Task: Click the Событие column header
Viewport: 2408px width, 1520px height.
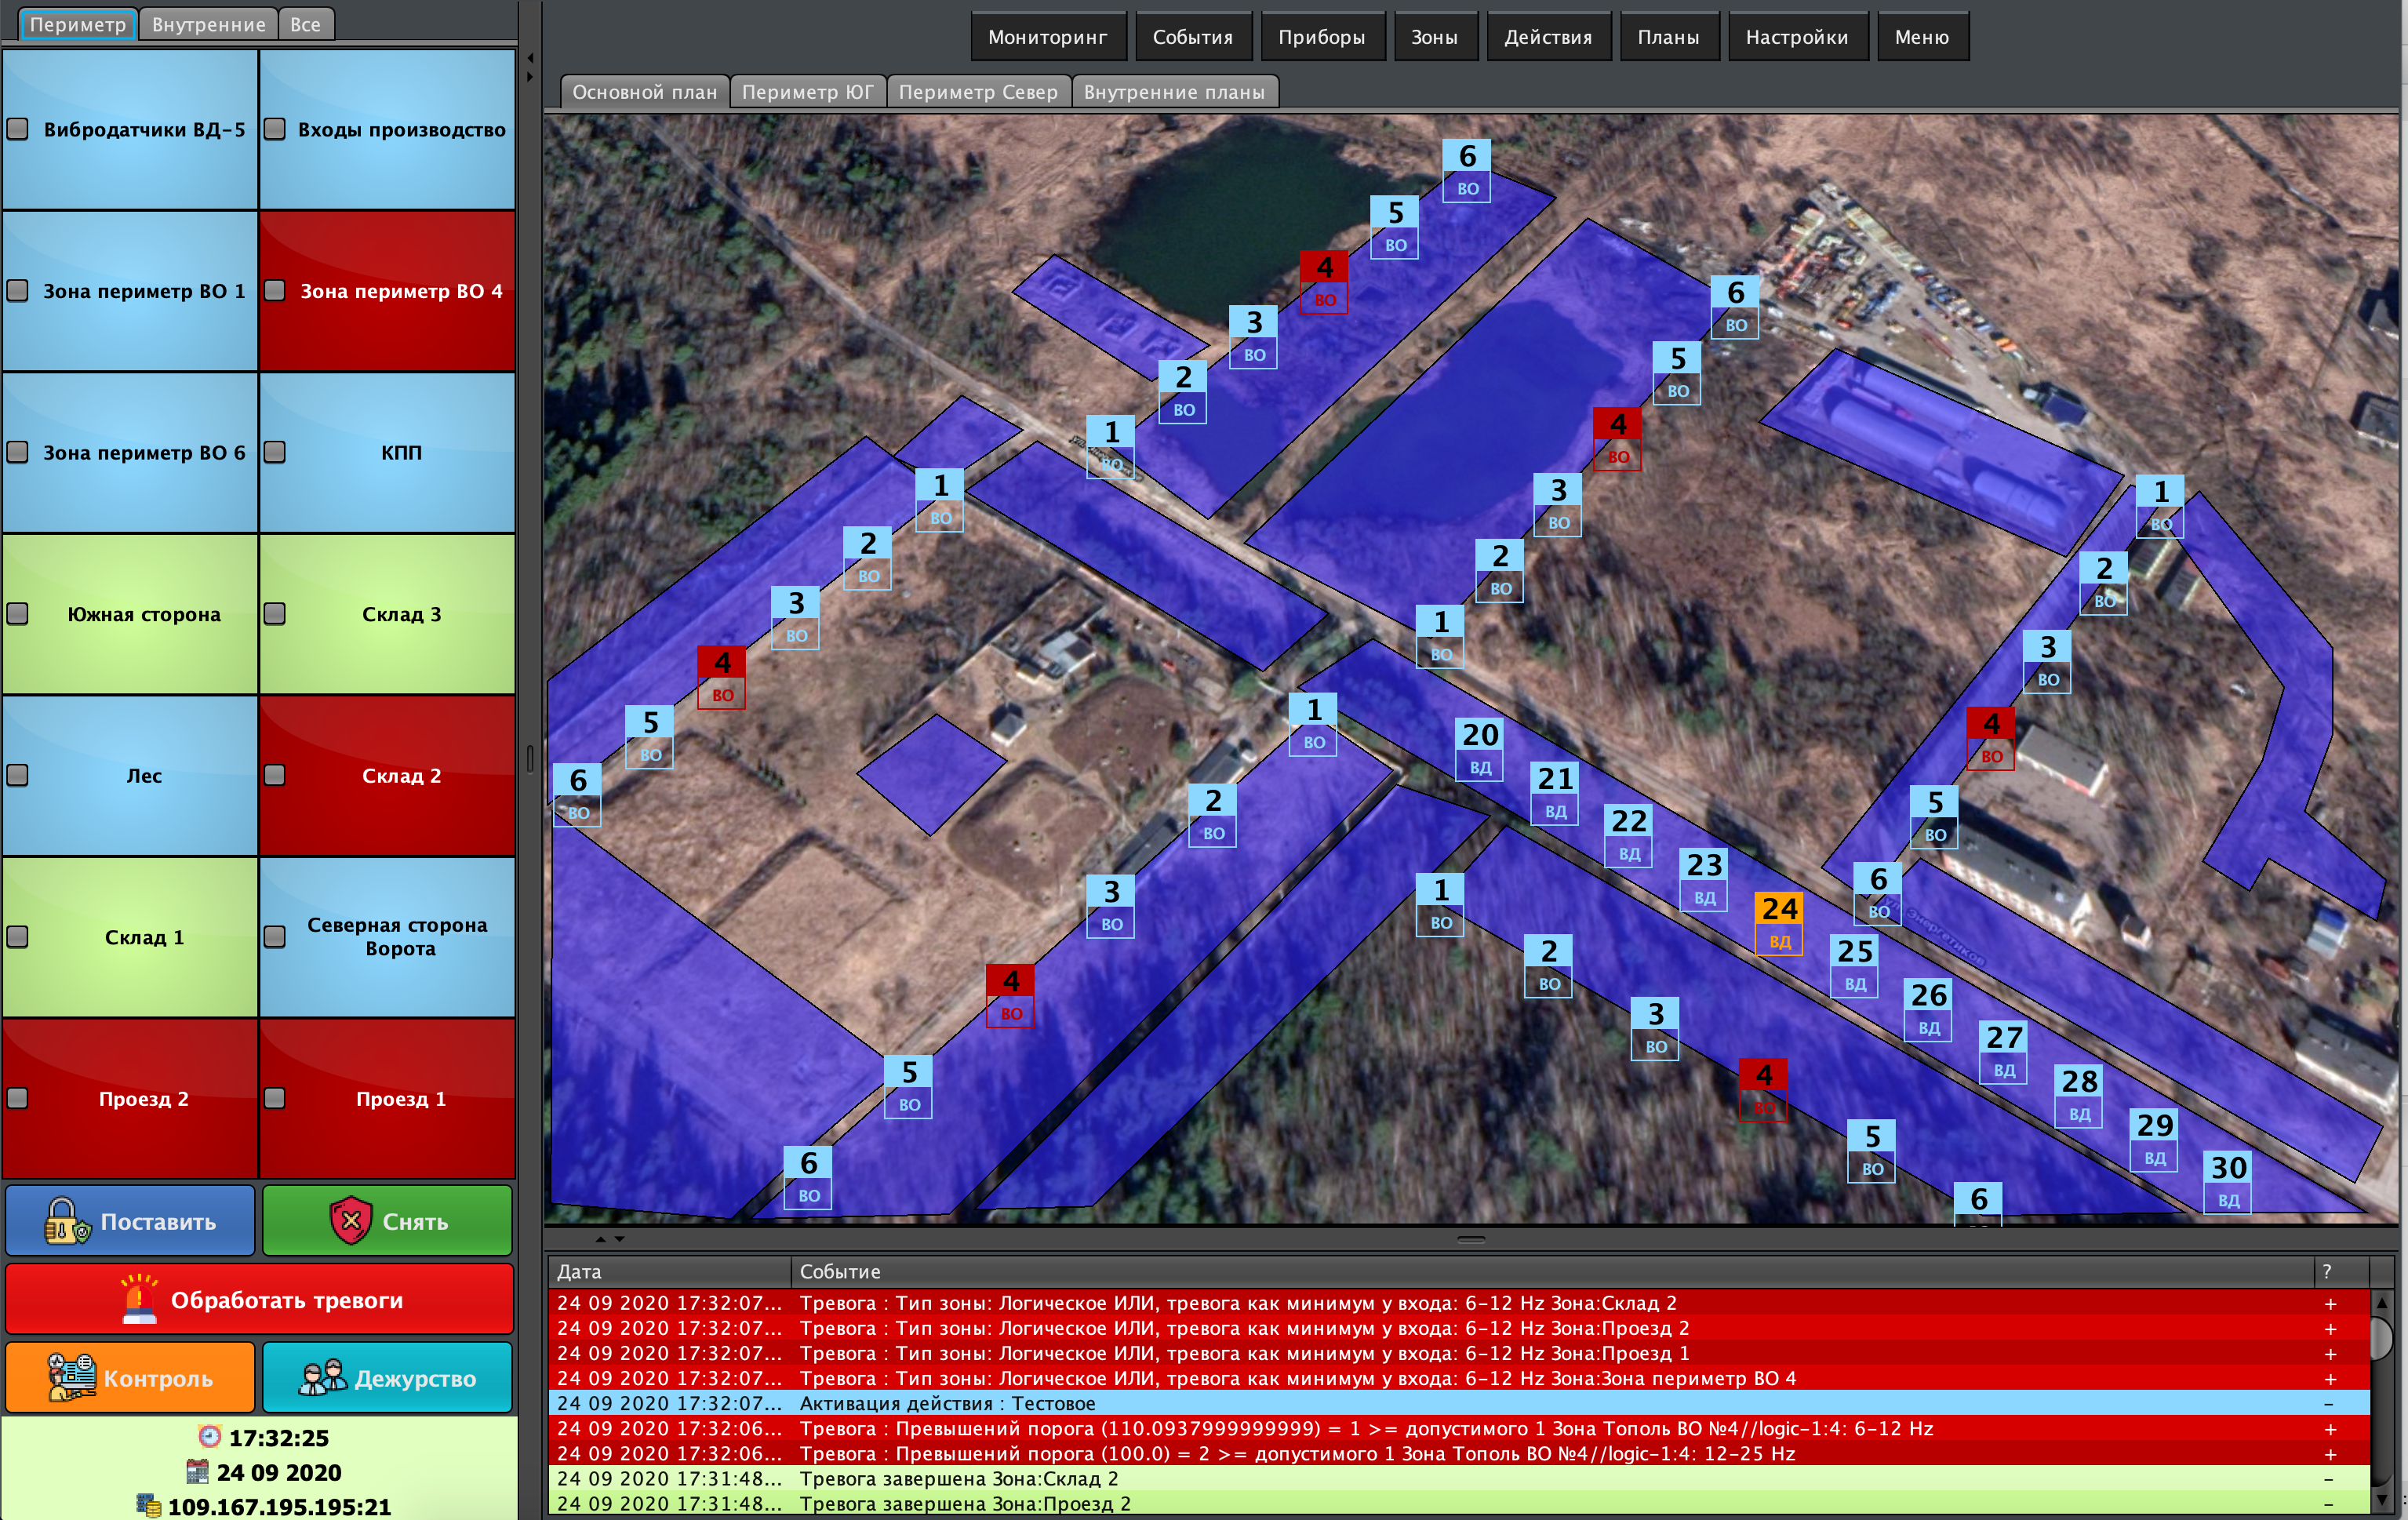Action: pos(840,1272)
